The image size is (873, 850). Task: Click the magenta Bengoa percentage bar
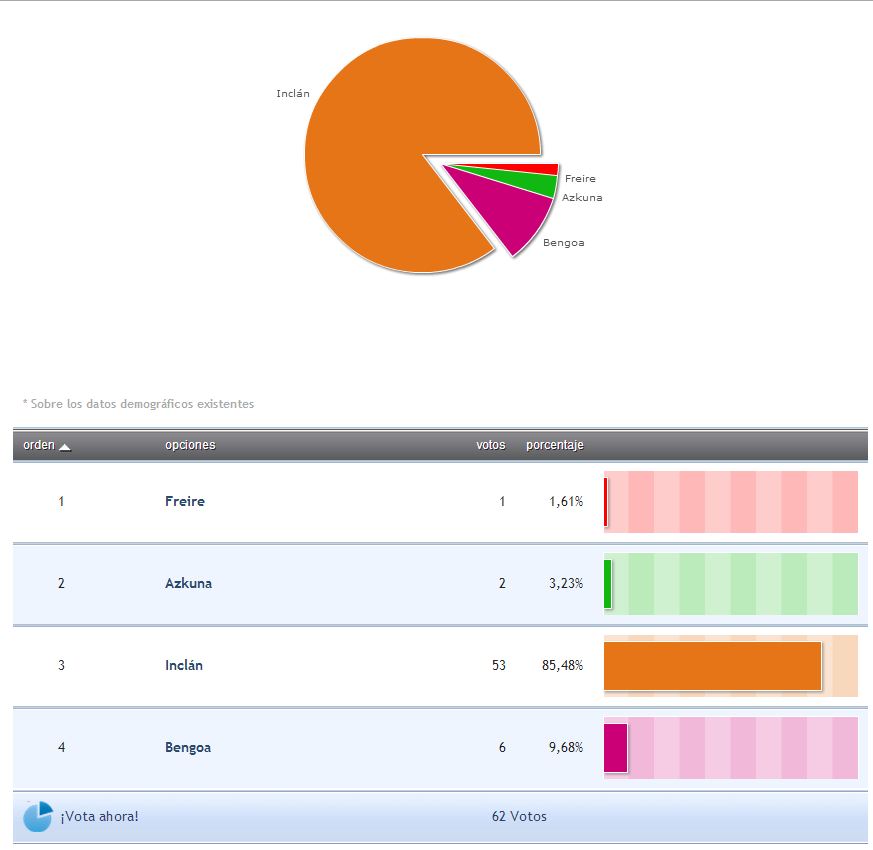tap(615, 748)
